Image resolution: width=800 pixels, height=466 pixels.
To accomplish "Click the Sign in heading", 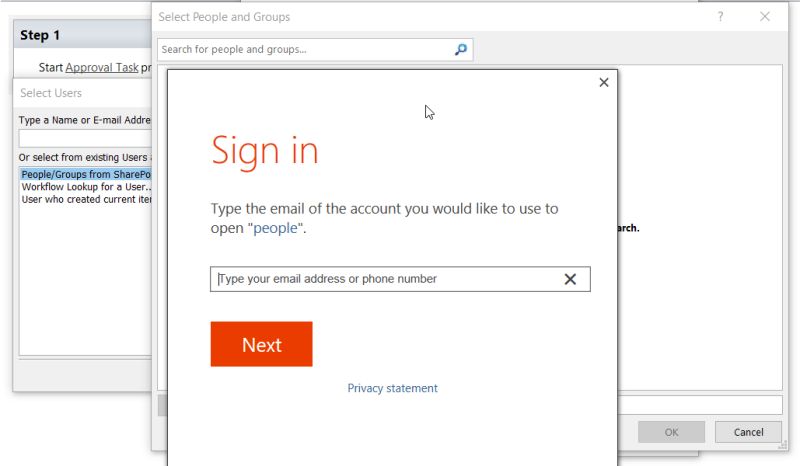I will click(x=265, y=151).
